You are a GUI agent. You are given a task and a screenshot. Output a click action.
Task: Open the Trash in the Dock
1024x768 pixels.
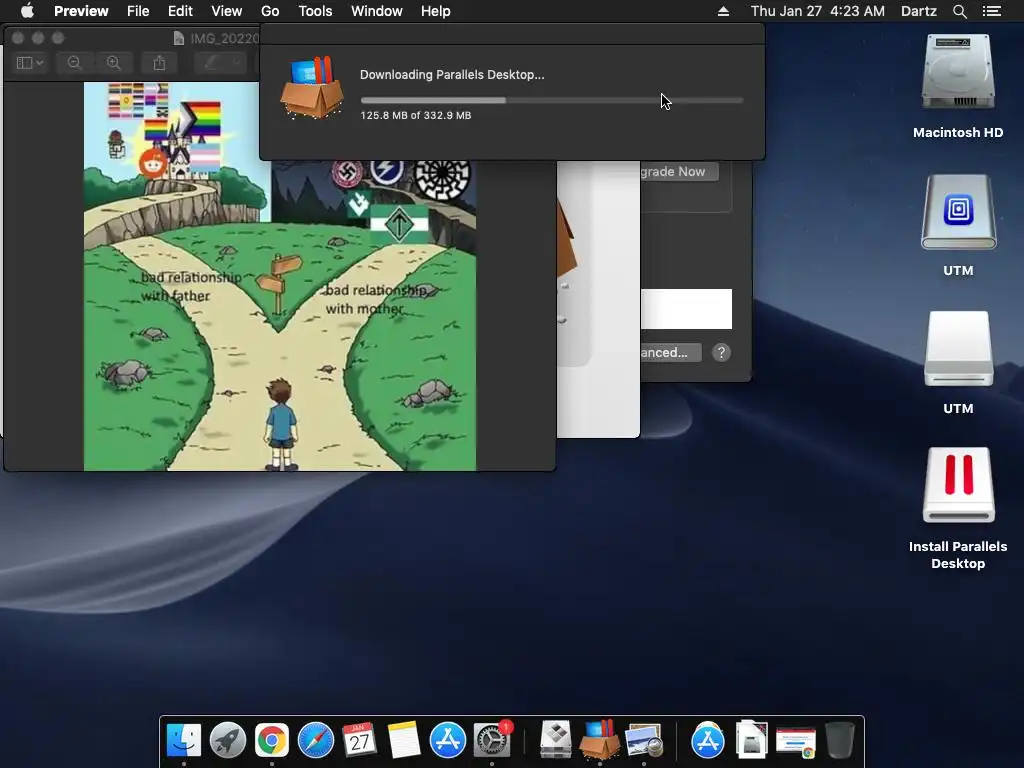(840, 741)
